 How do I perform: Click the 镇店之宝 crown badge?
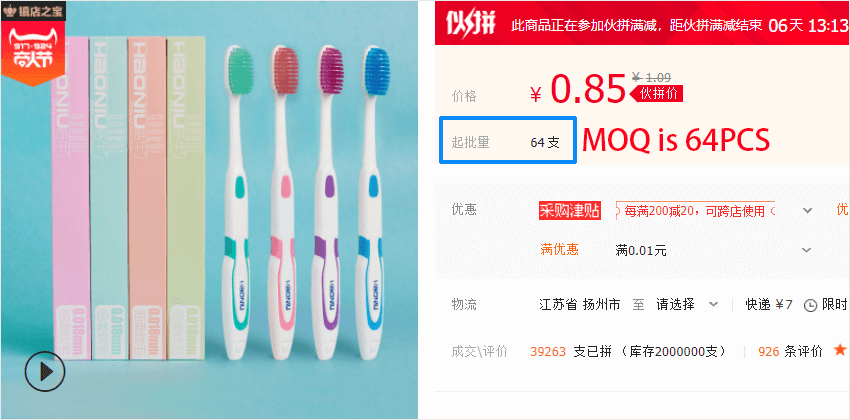(x=34, y=9)
